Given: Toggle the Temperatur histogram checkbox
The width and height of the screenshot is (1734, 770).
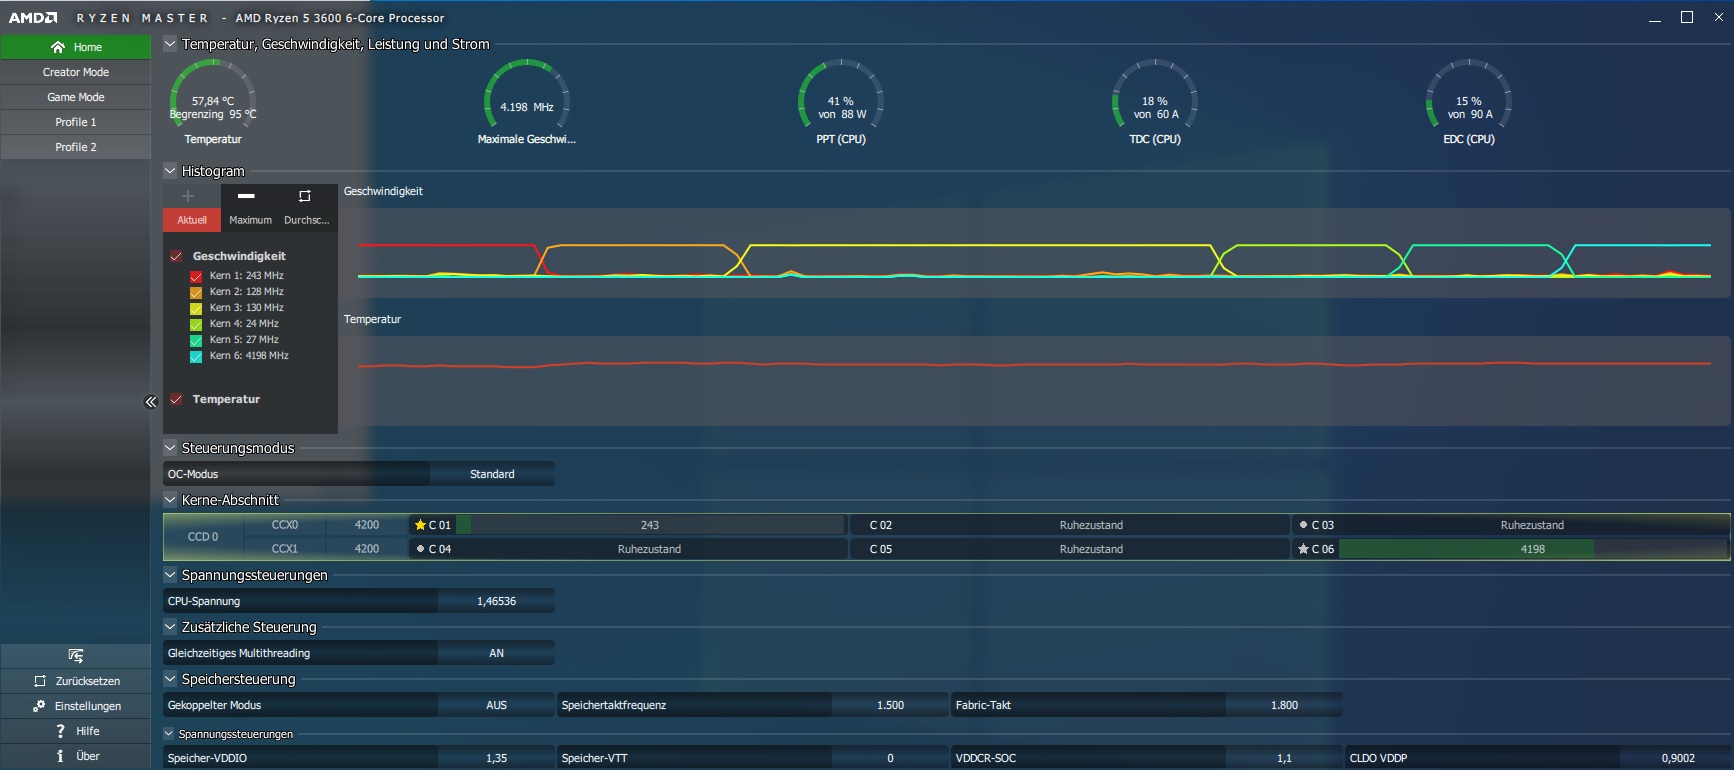Looking at the screenshot, I should (x=176, y=399).
